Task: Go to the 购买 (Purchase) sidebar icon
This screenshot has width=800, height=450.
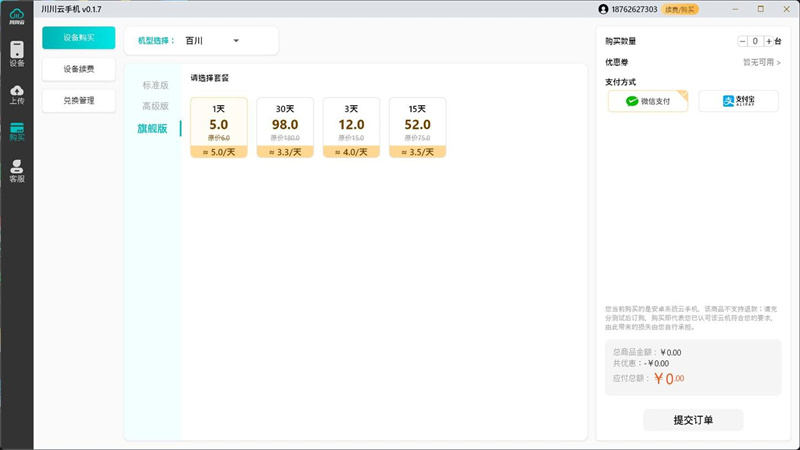Action: [x=17, y=131]
